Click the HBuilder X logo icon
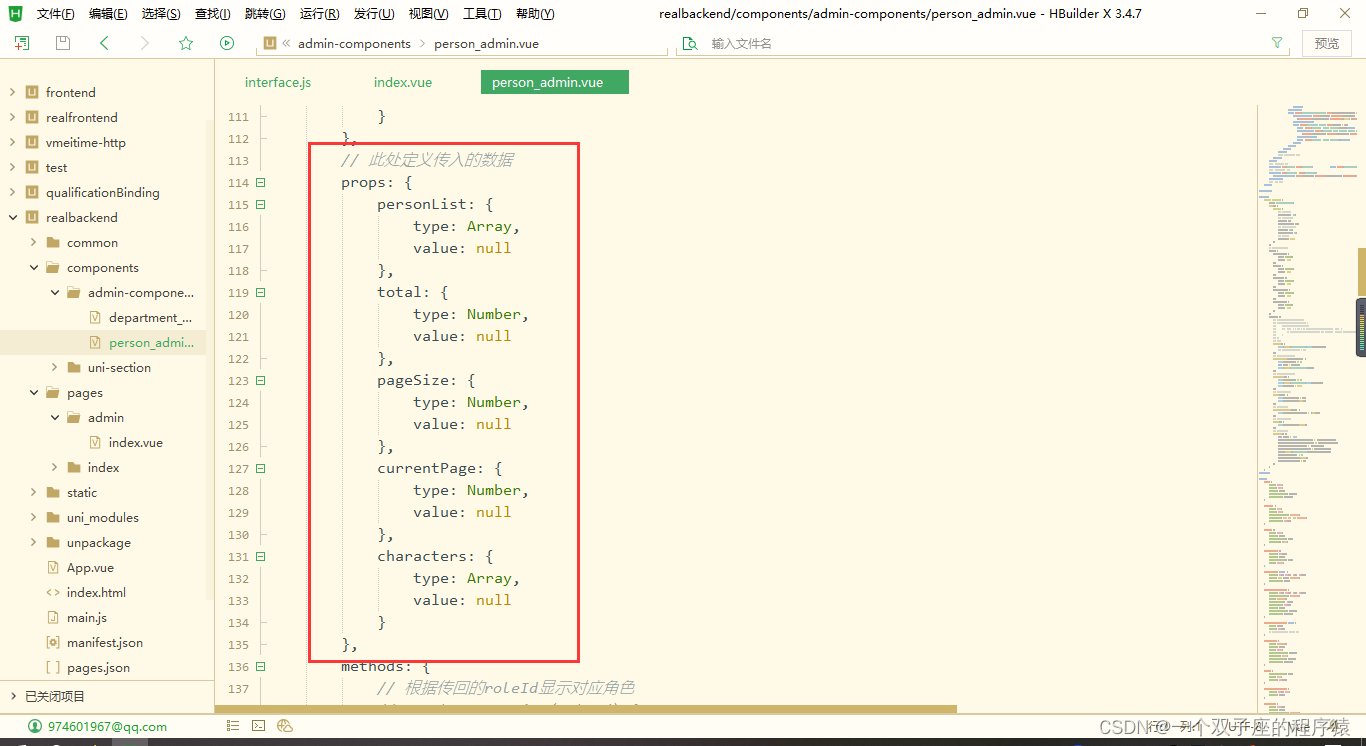 15,13
